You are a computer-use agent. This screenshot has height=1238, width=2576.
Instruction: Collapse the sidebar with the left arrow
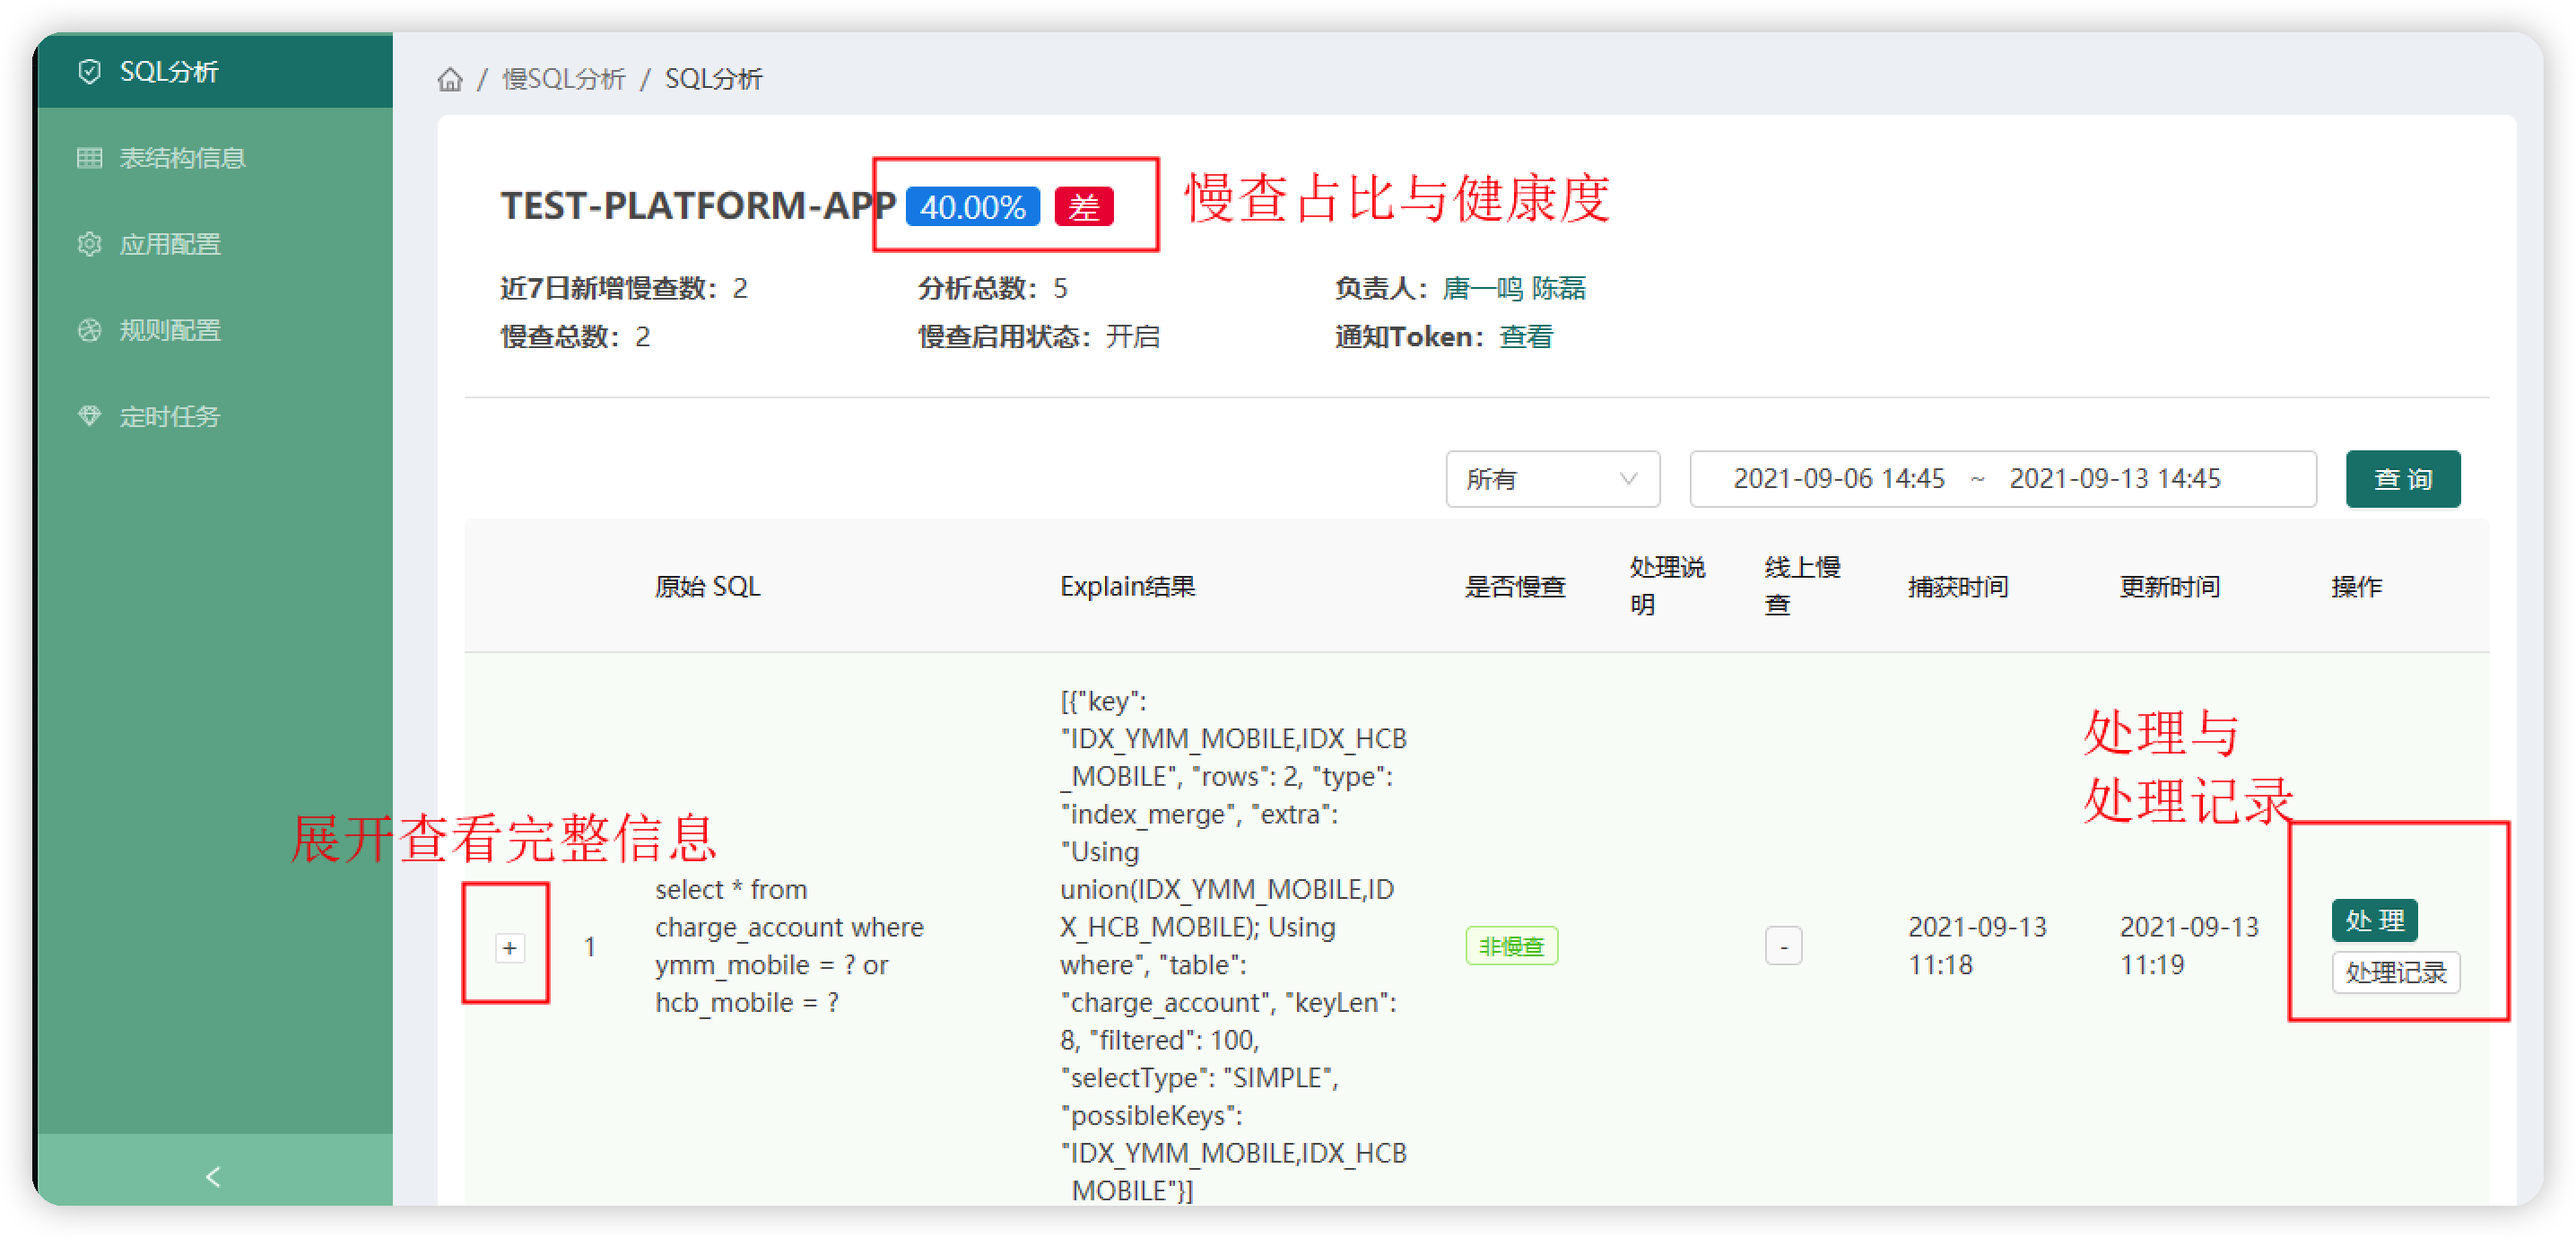(213, 1176)
